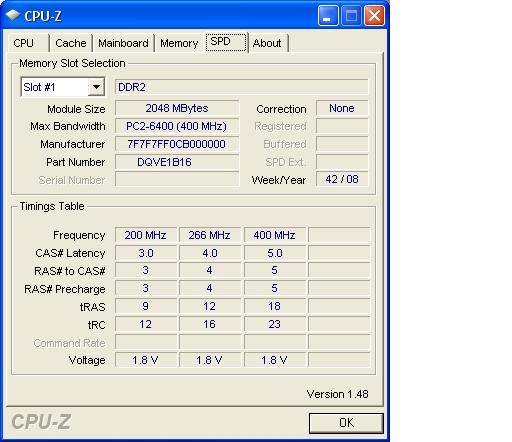Minimize the CPU-Z window
Viewport: 512px width, 442px height.
(328, 15)
